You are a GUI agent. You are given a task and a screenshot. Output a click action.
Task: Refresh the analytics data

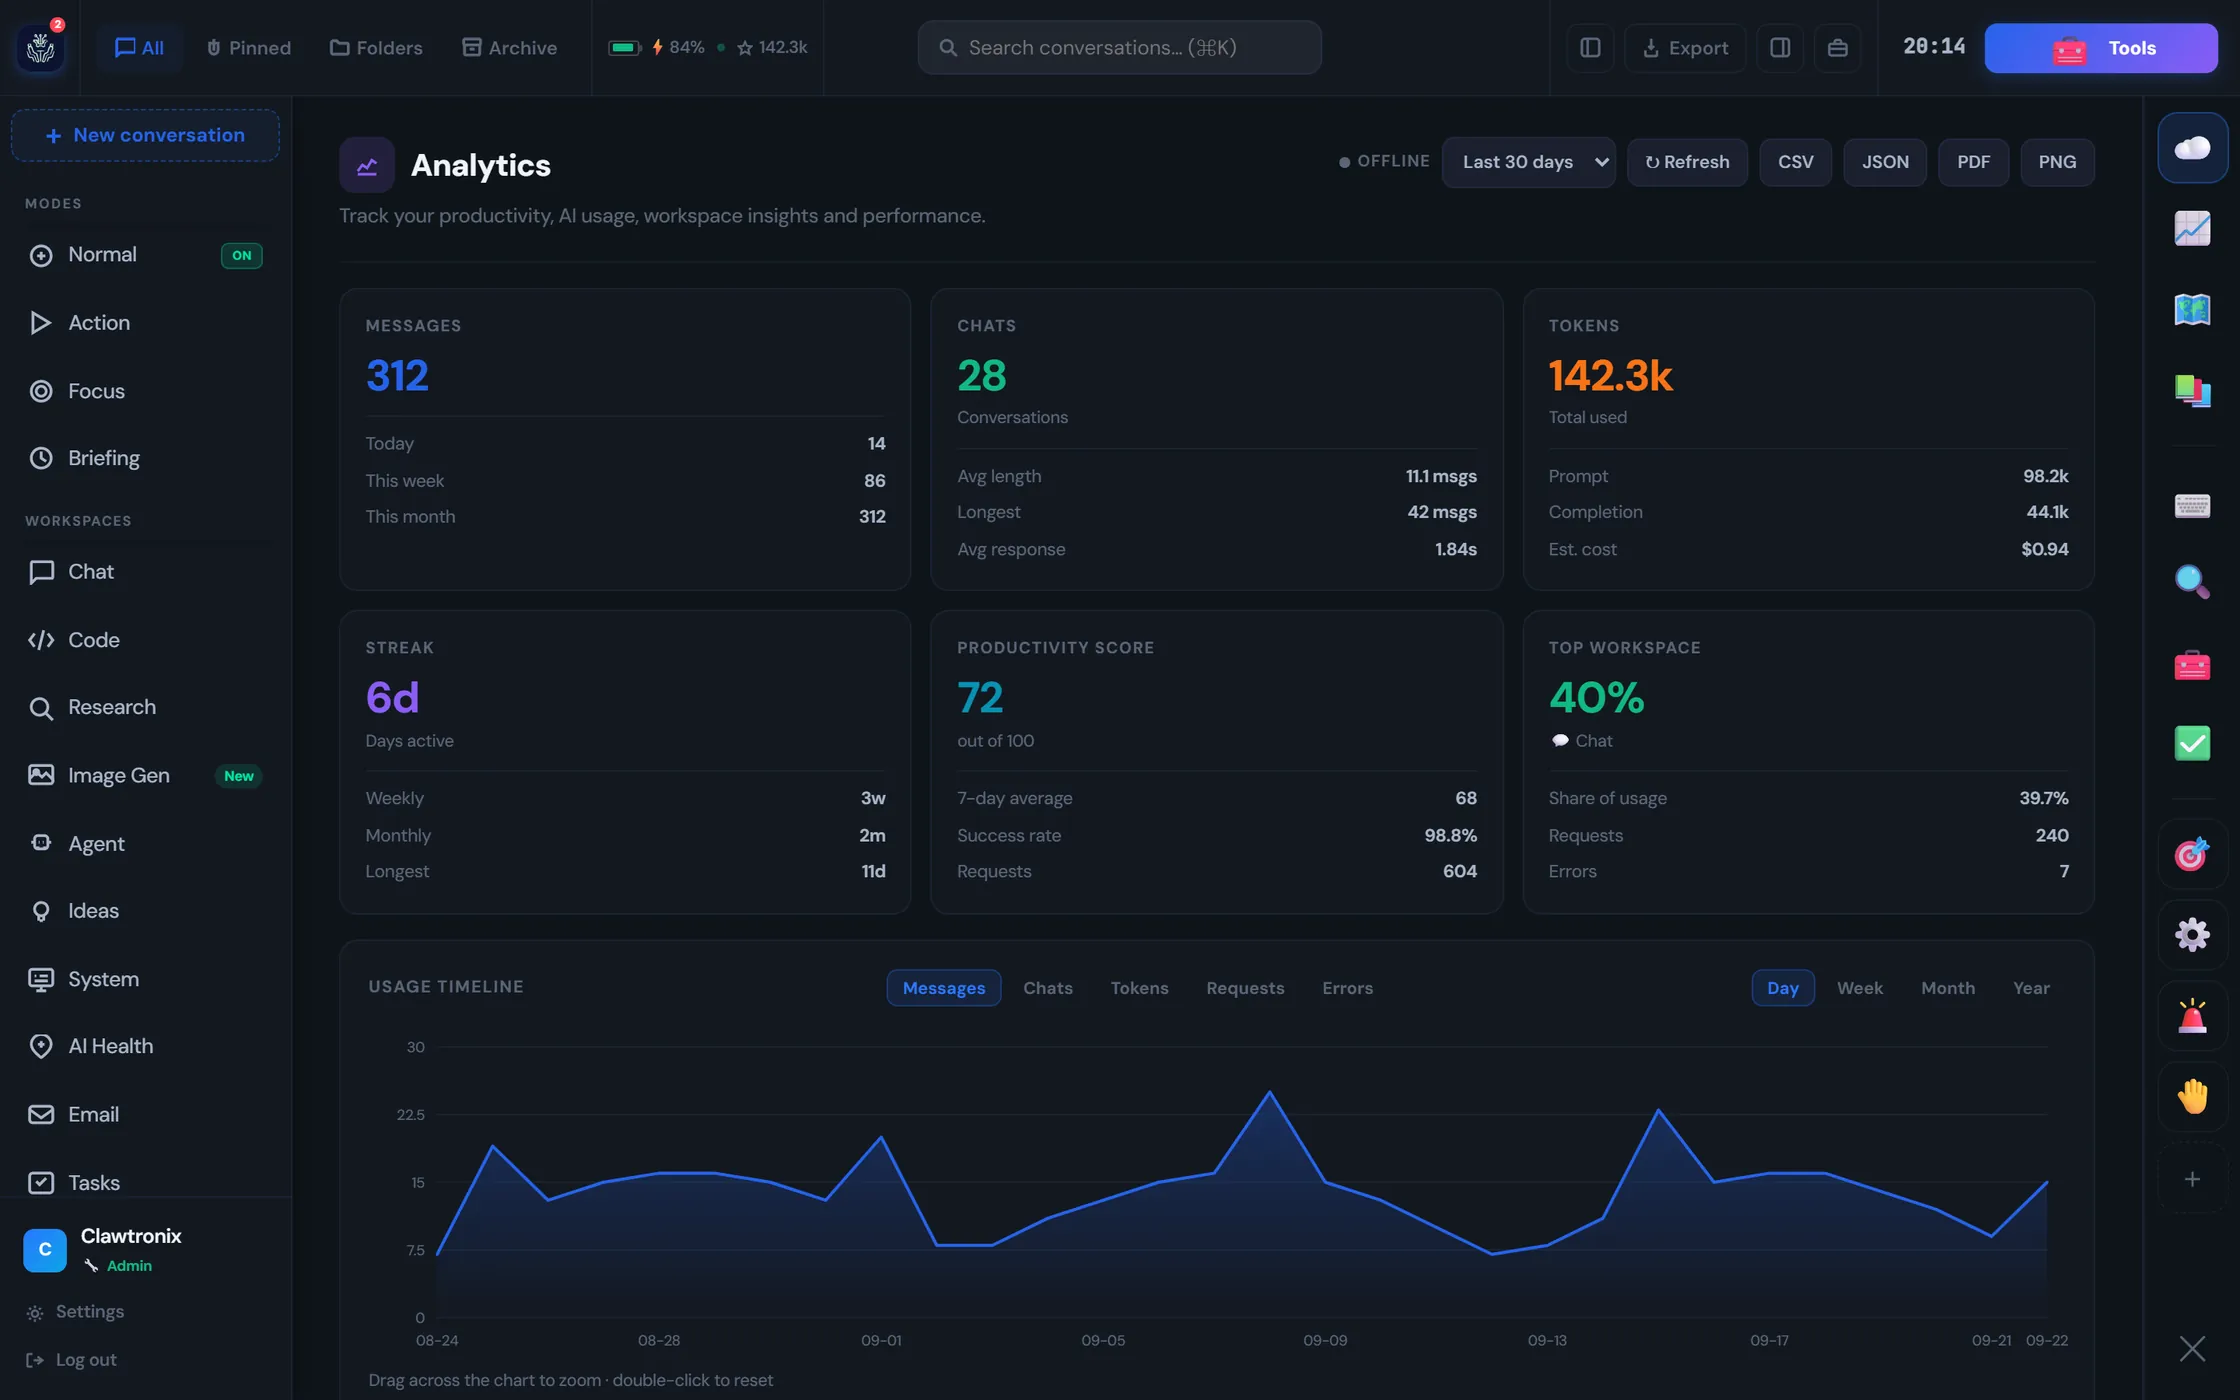(1687, 162)
